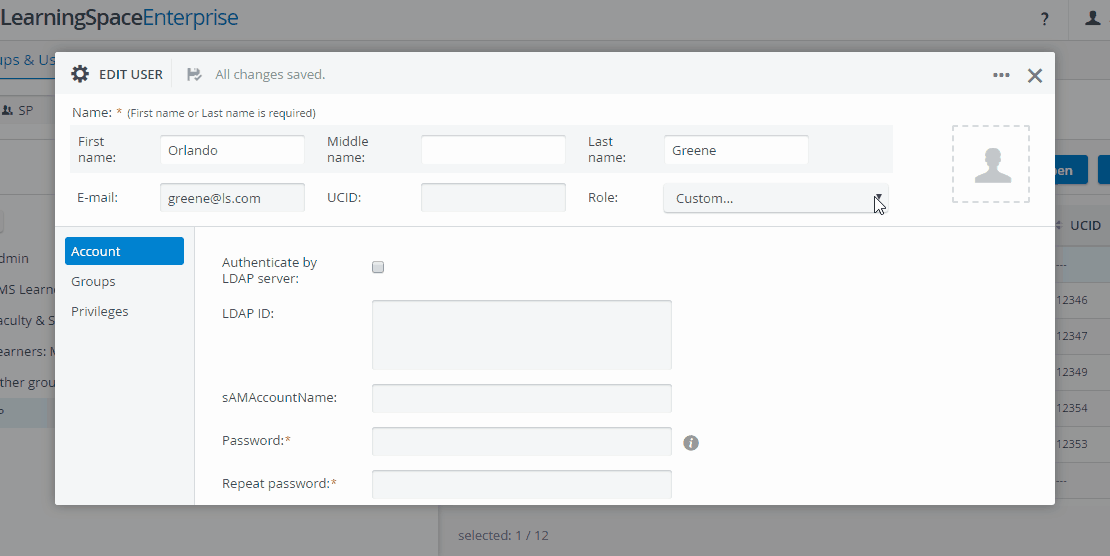
Task: Click the Last name field with Greene
Action: (736, 150)
